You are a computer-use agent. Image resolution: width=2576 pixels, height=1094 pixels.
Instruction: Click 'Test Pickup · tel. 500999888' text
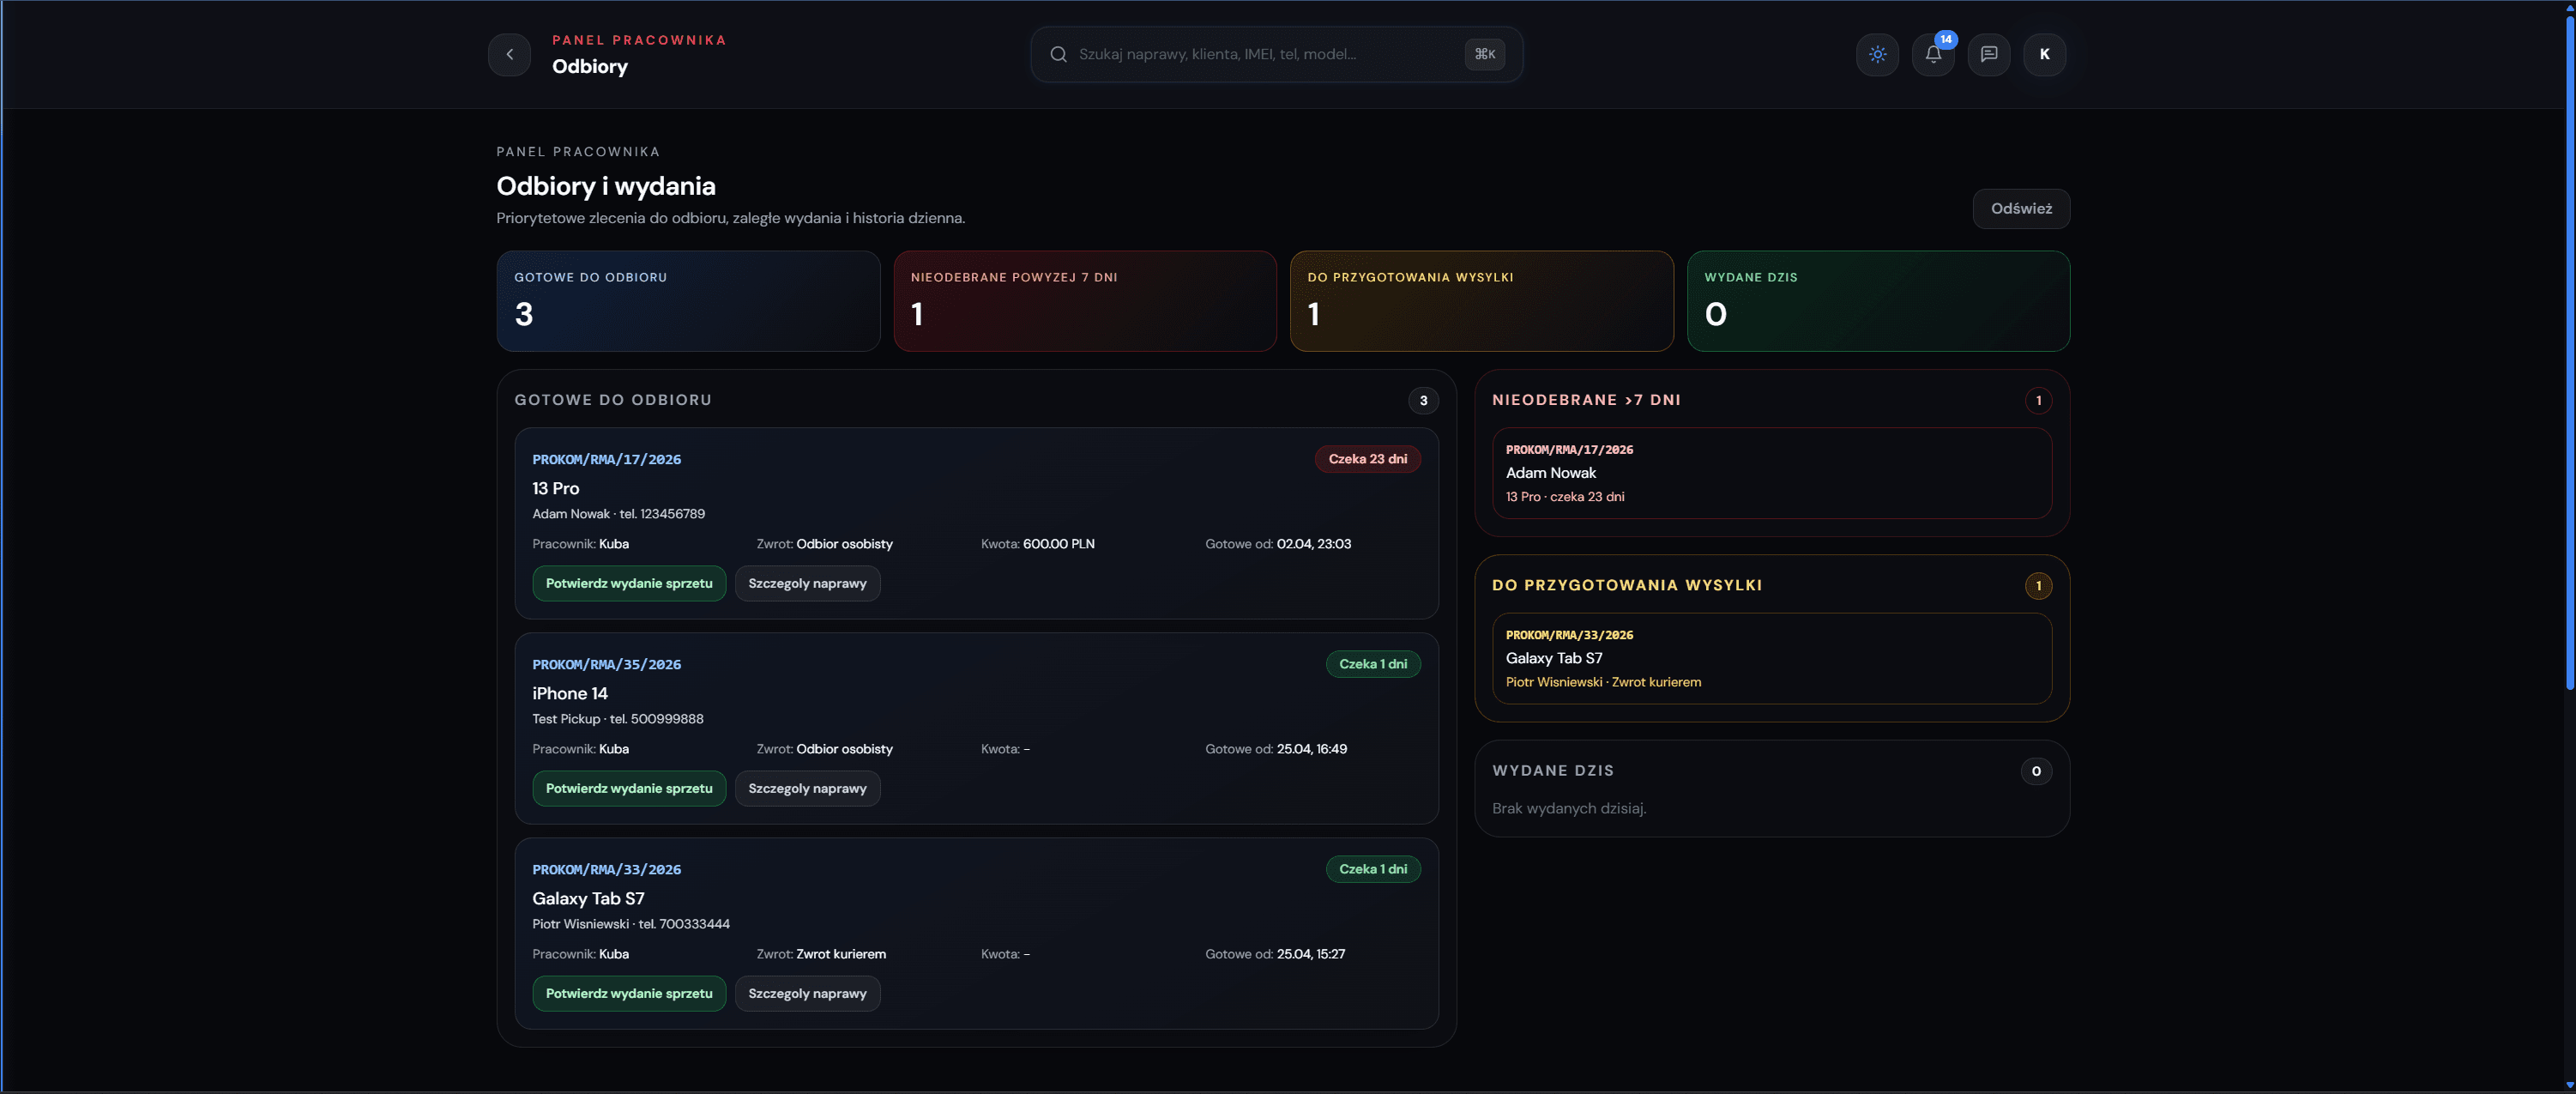tap(617, 719)
